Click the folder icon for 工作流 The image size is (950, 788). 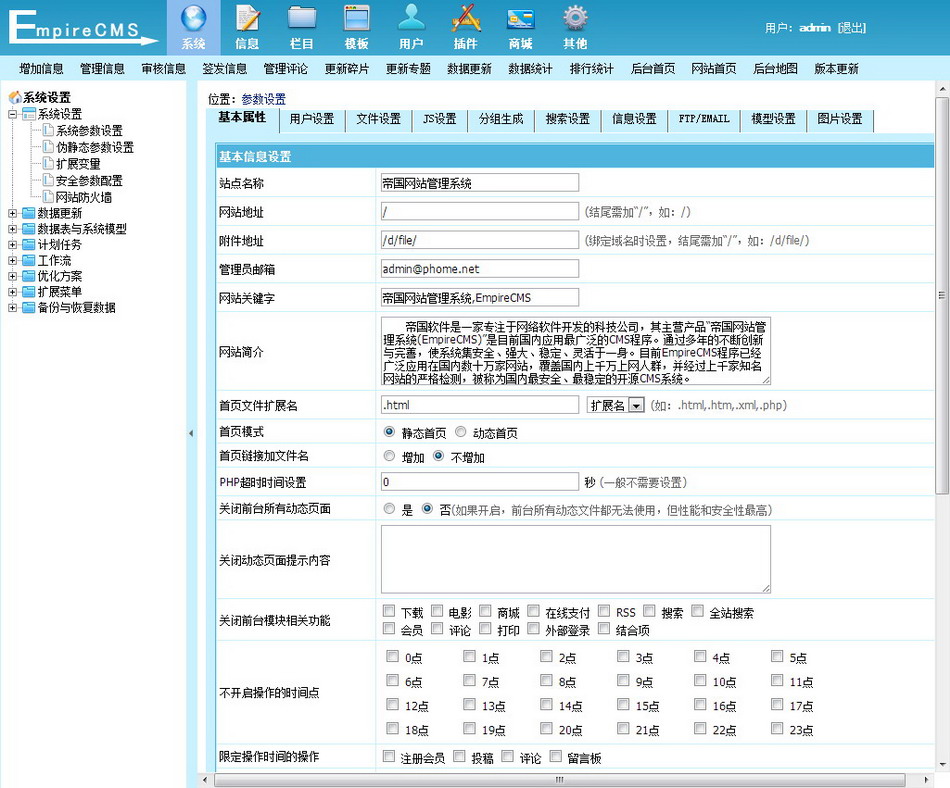[x=28, y=260]
